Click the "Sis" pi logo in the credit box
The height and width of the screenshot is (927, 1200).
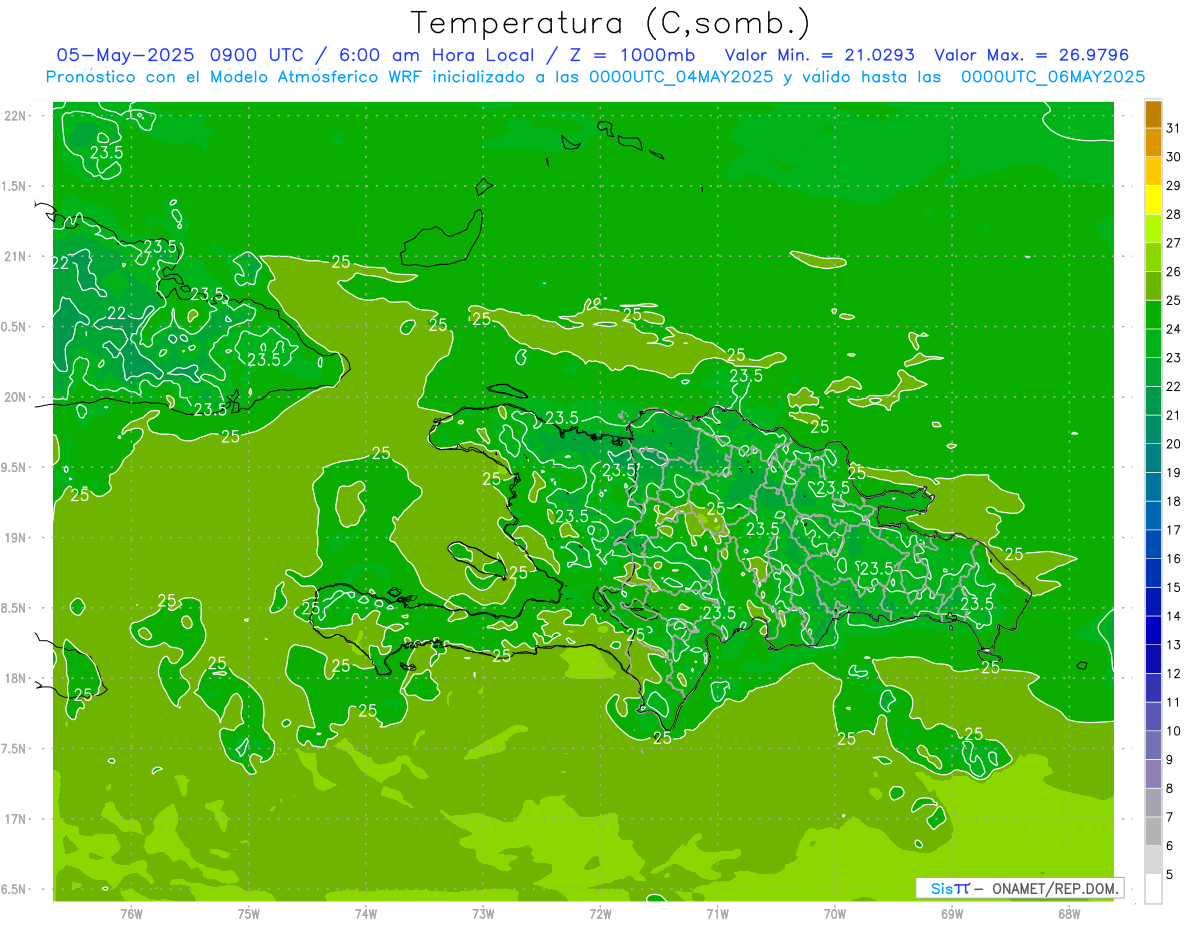950,888
